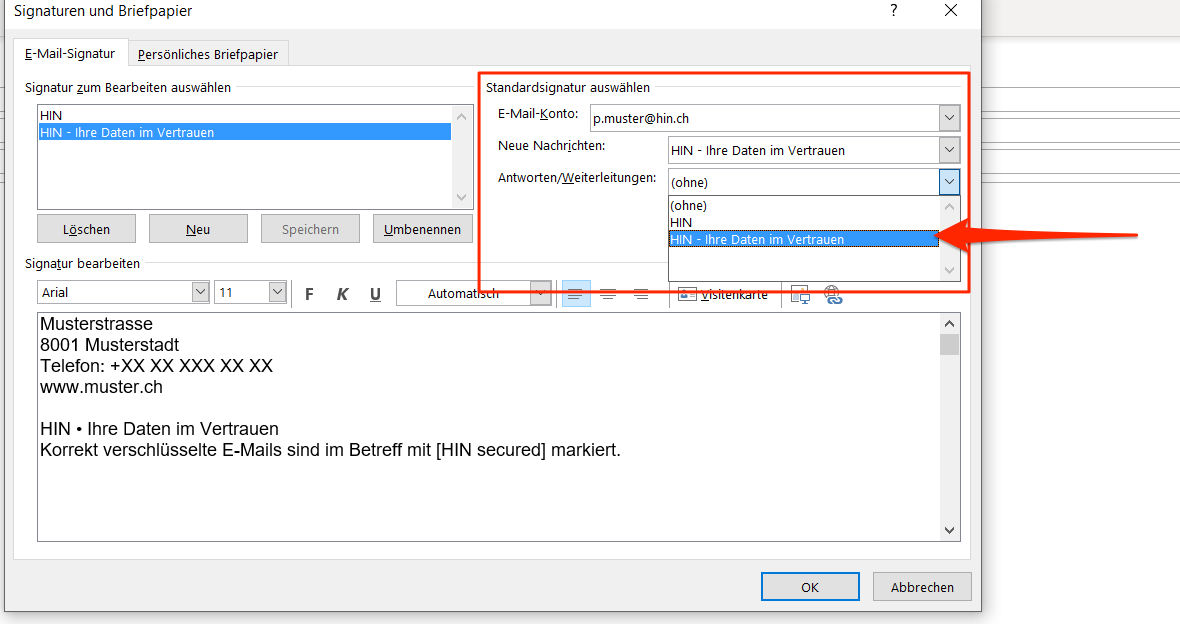Insert picture icon in signature toolbar
Screen dimensions: 1180x624
pos(800,294)
